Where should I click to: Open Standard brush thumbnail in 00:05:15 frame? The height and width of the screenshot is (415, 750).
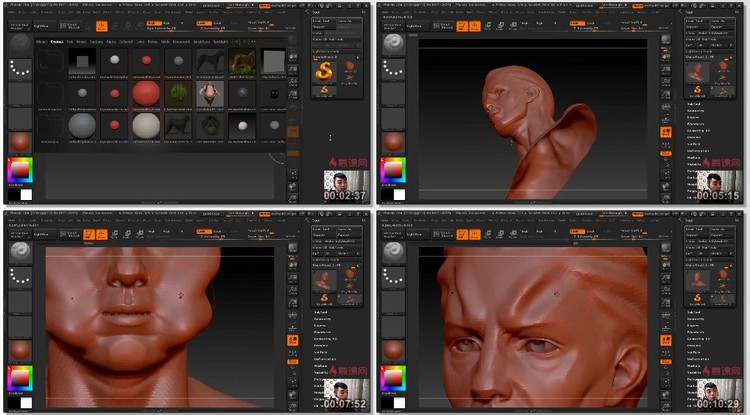point(393,45)
